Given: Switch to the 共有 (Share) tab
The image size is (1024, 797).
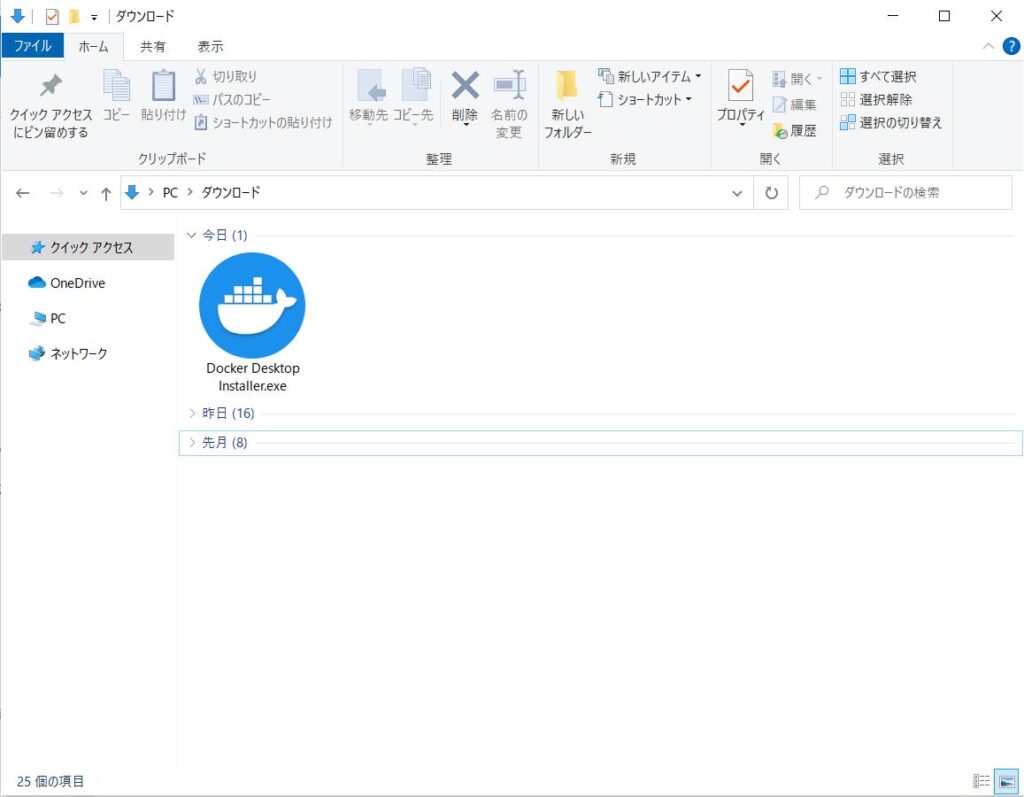Looking at the screenshot, I should coord(153,46).
